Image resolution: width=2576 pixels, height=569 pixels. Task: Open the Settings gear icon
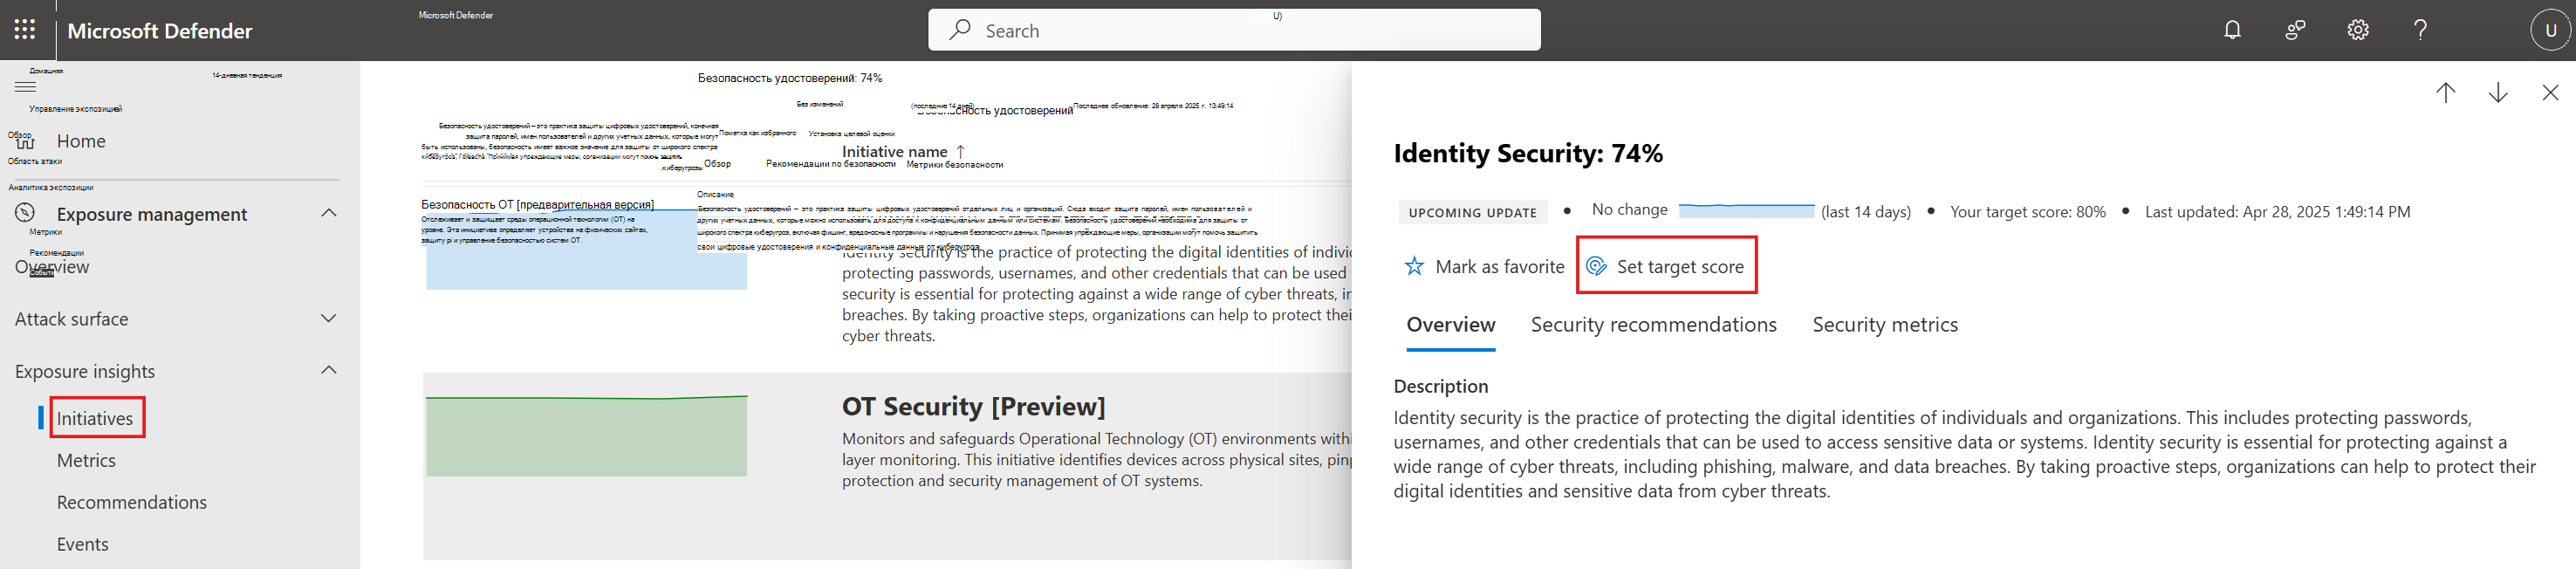[x=2358, y=30]
